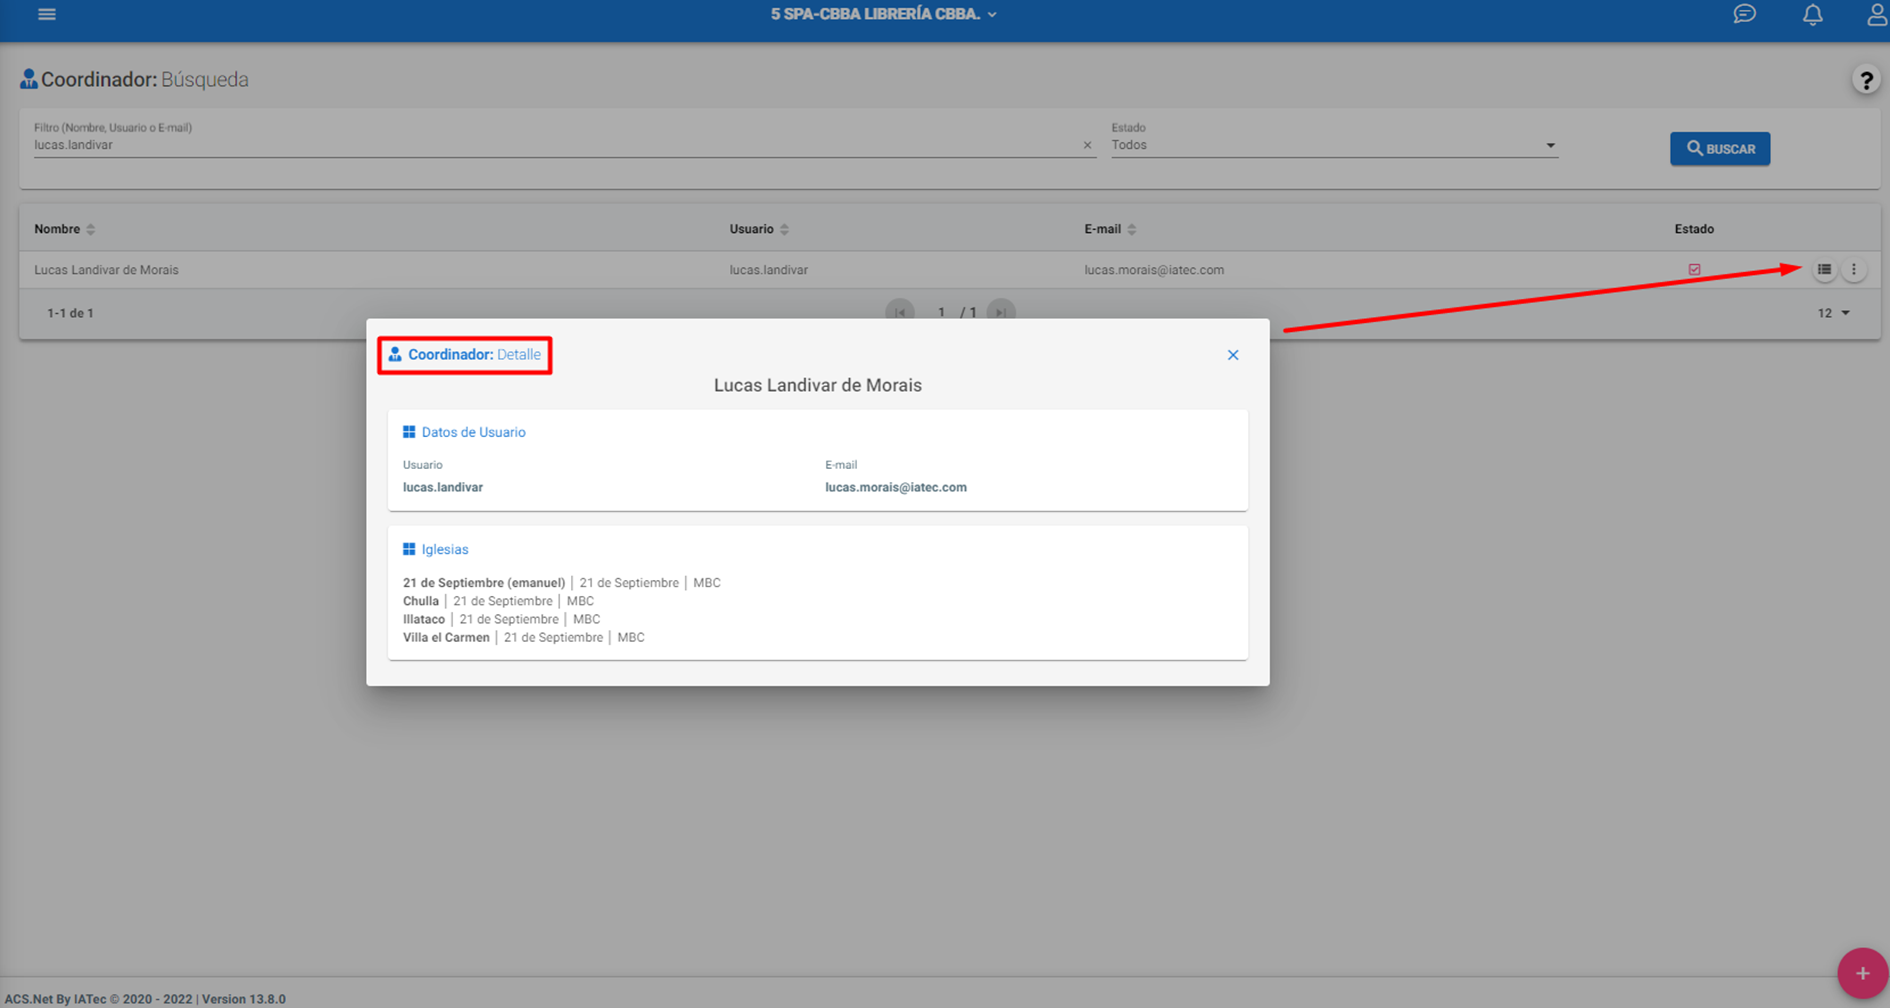Toggle Estado checkbox for Lucas Landivar
The height and width of the screenshot is (1008, 1890).
coord(1694,270)
